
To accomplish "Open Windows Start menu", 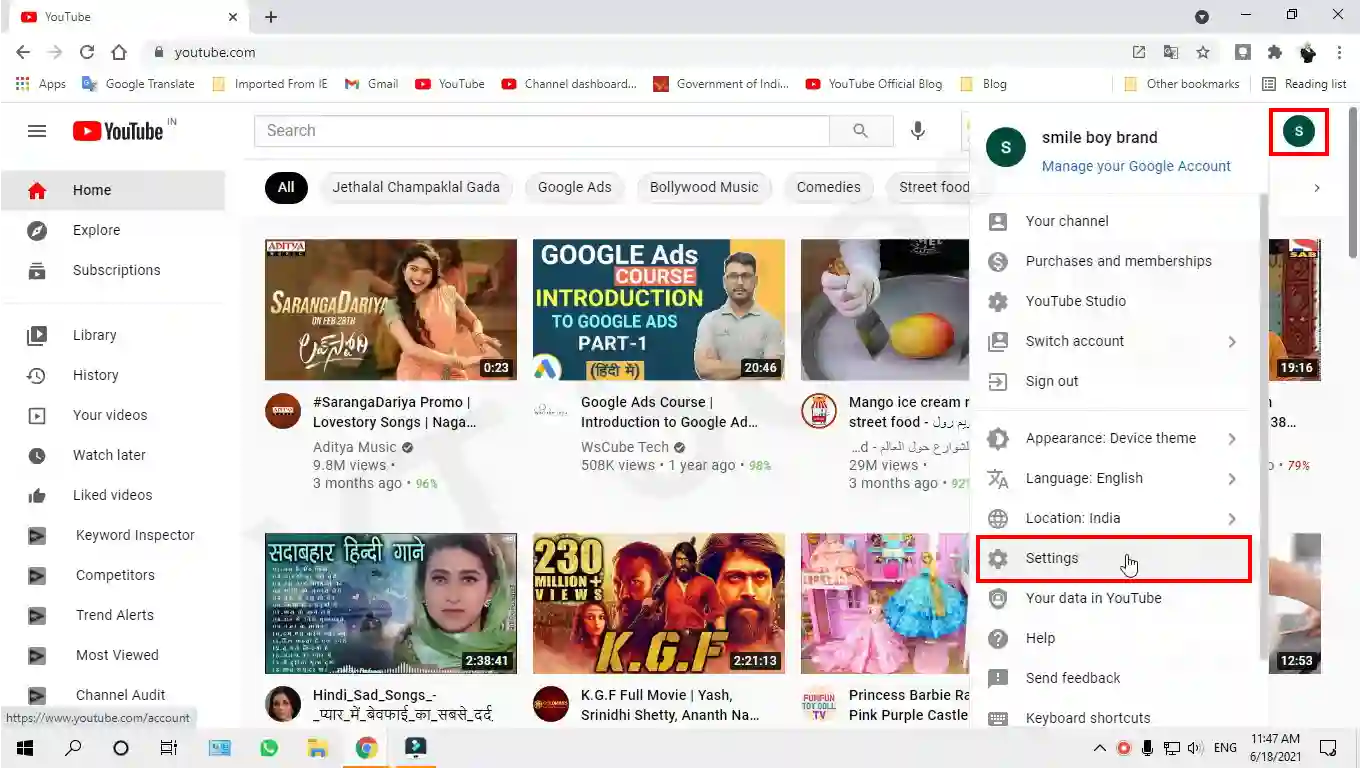I will [25, 747].
